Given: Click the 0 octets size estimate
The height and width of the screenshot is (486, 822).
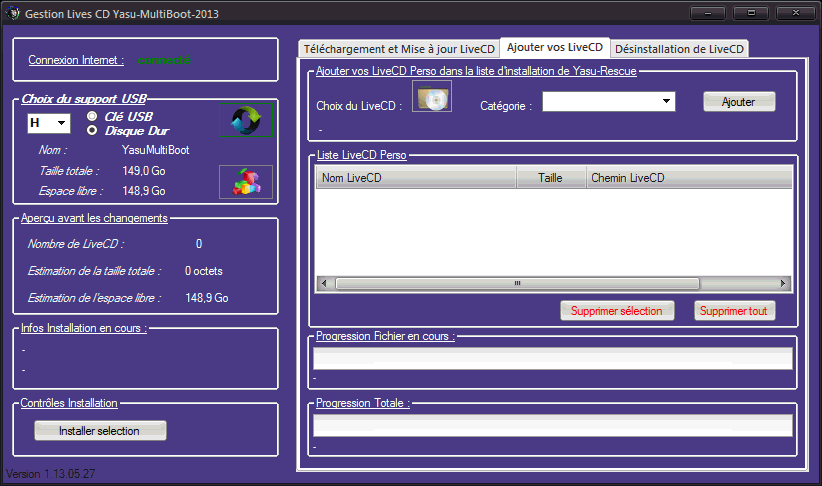Looking at the screenshot, I should [204, 271].
